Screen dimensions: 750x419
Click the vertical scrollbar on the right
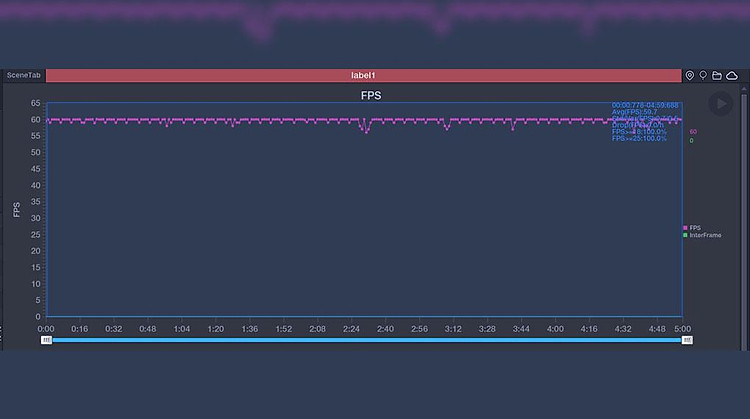point(743,200)
